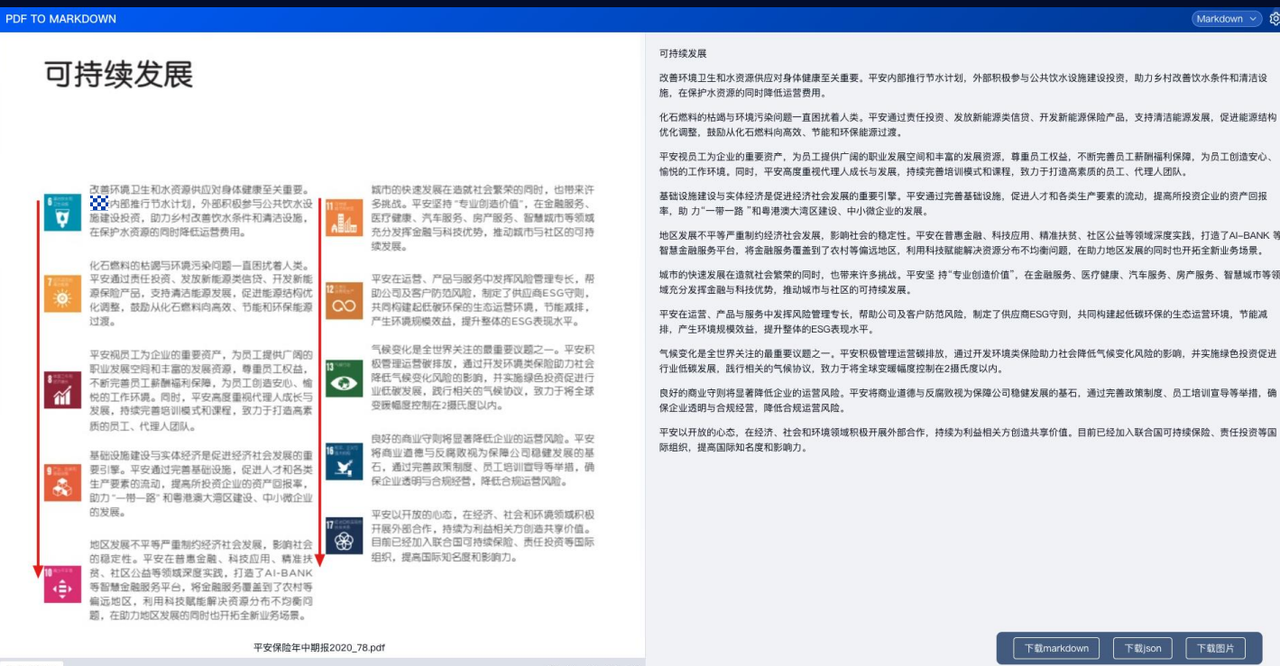Click the markdown paragraph starting 化石燃料的枯竭
This screenshot has height=666, width=1280.
(x=968, y=124)
